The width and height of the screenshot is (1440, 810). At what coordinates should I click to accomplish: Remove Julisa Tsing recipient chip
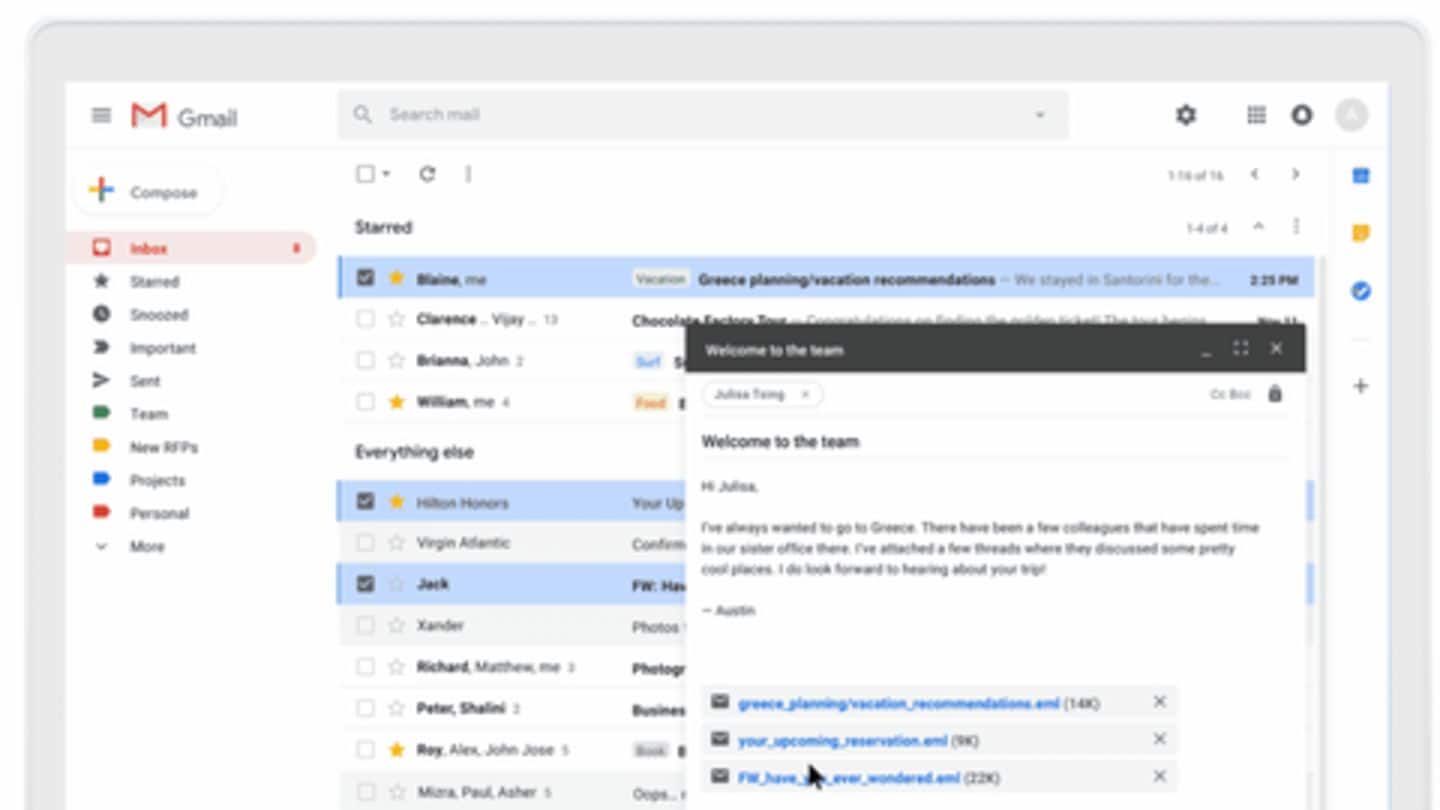coord(805,395)
